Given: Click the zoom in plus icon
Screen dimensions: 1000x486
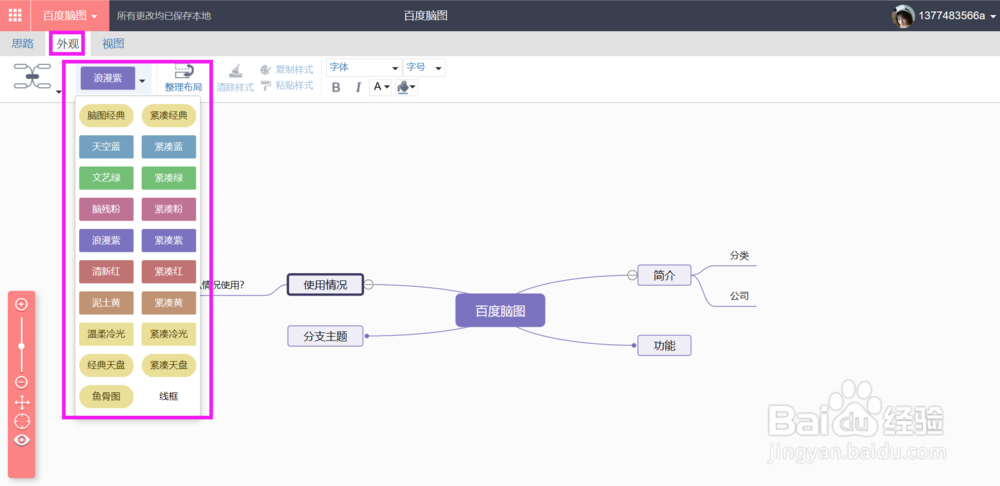Looking at the screenshot, I should pos(21,304).
